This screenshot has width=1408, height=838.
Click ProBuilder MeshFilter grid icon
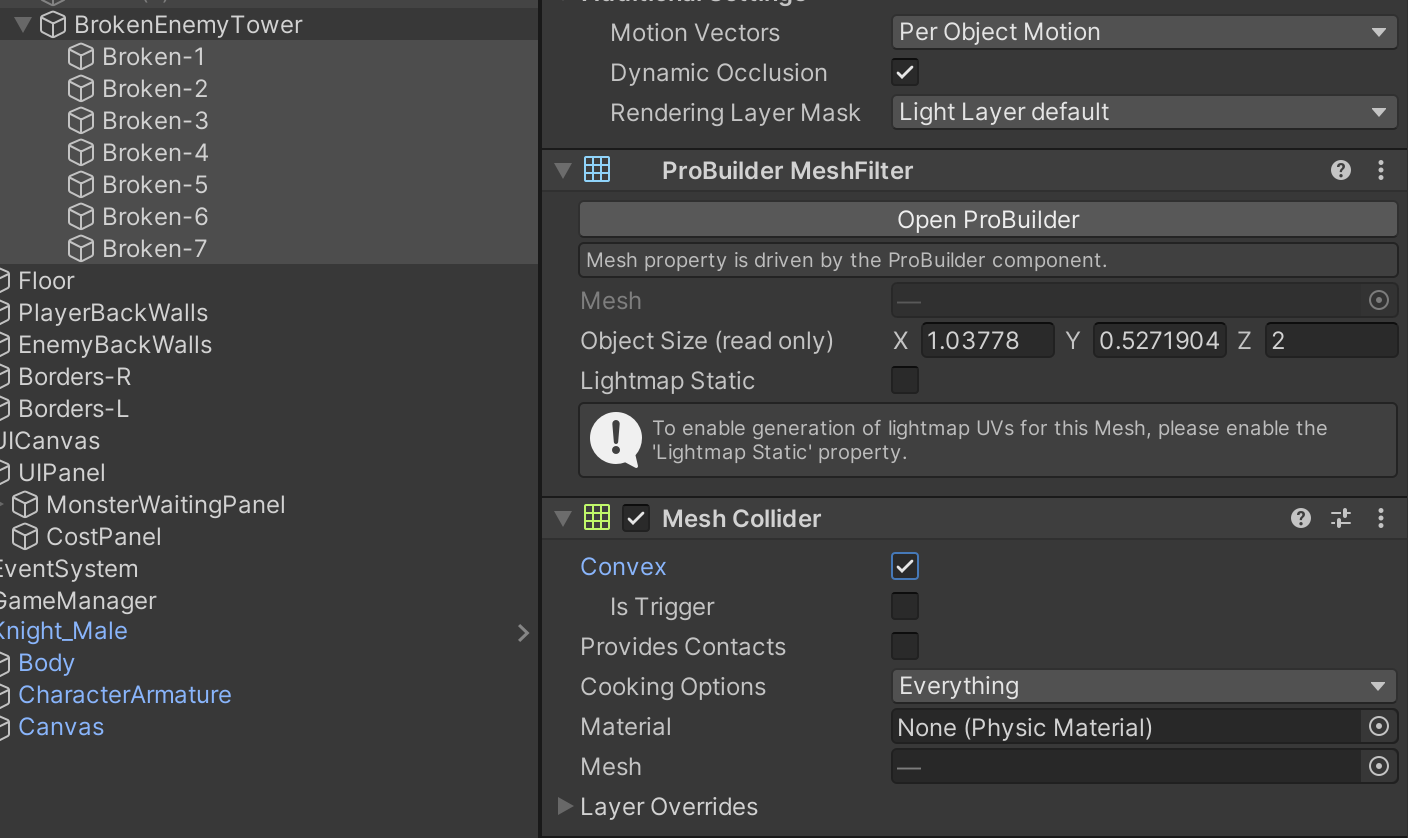(x=597, y=170)
